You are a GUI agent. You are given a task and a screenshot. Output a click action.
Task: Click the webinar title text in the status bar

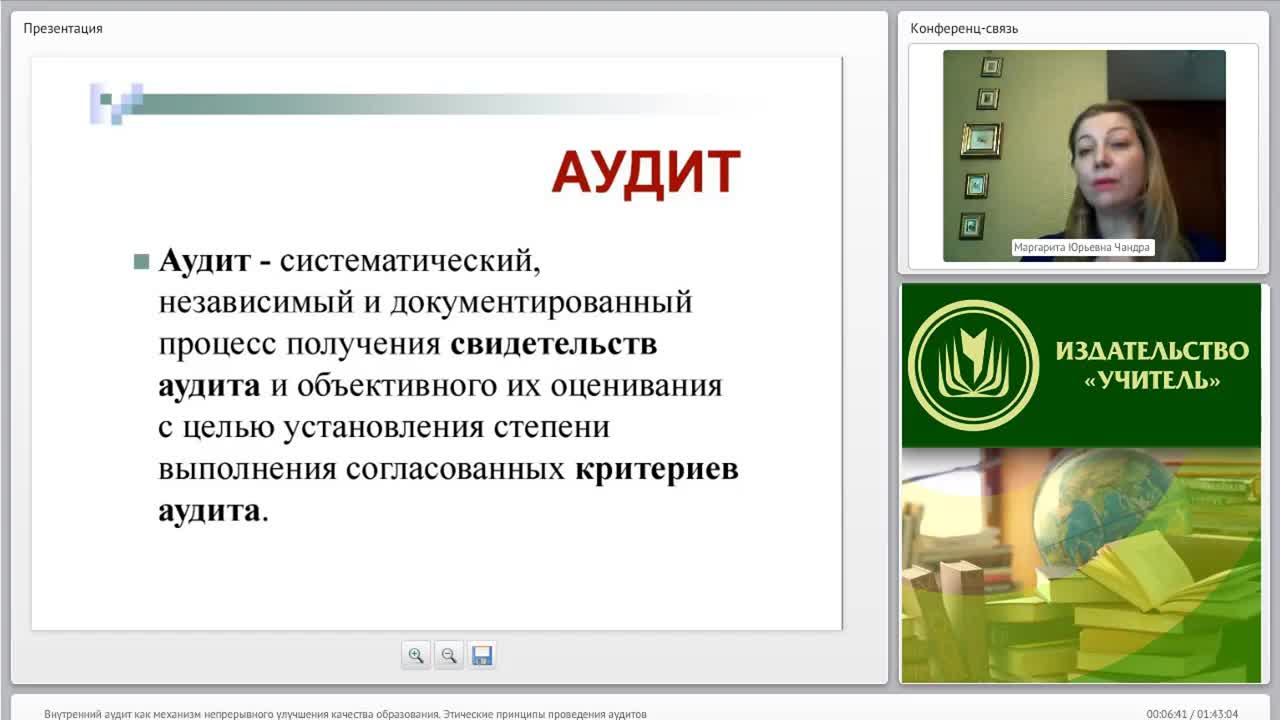345,714
